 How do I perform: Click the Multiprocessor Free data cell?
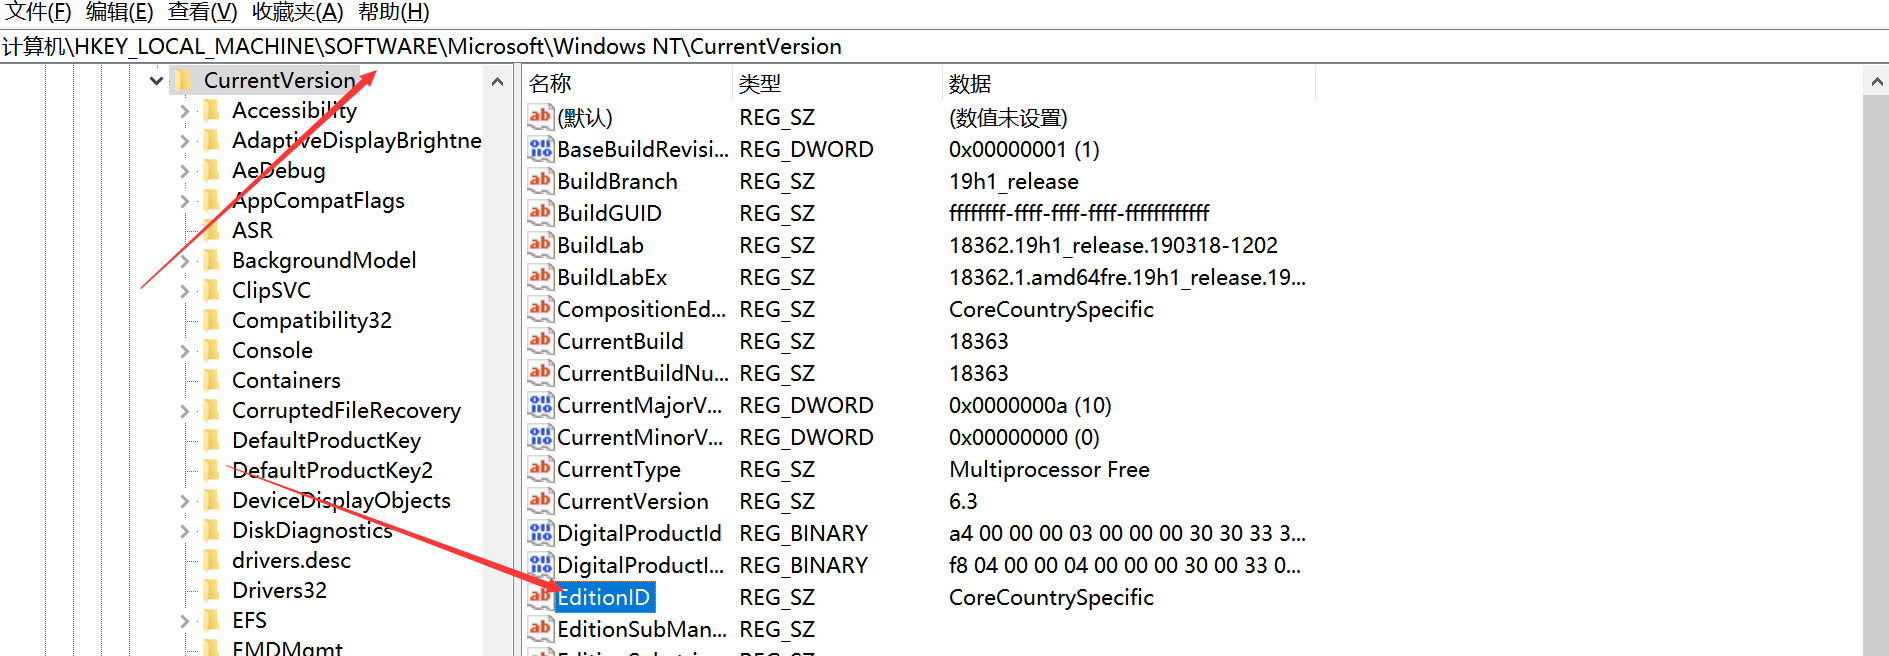1049,469
